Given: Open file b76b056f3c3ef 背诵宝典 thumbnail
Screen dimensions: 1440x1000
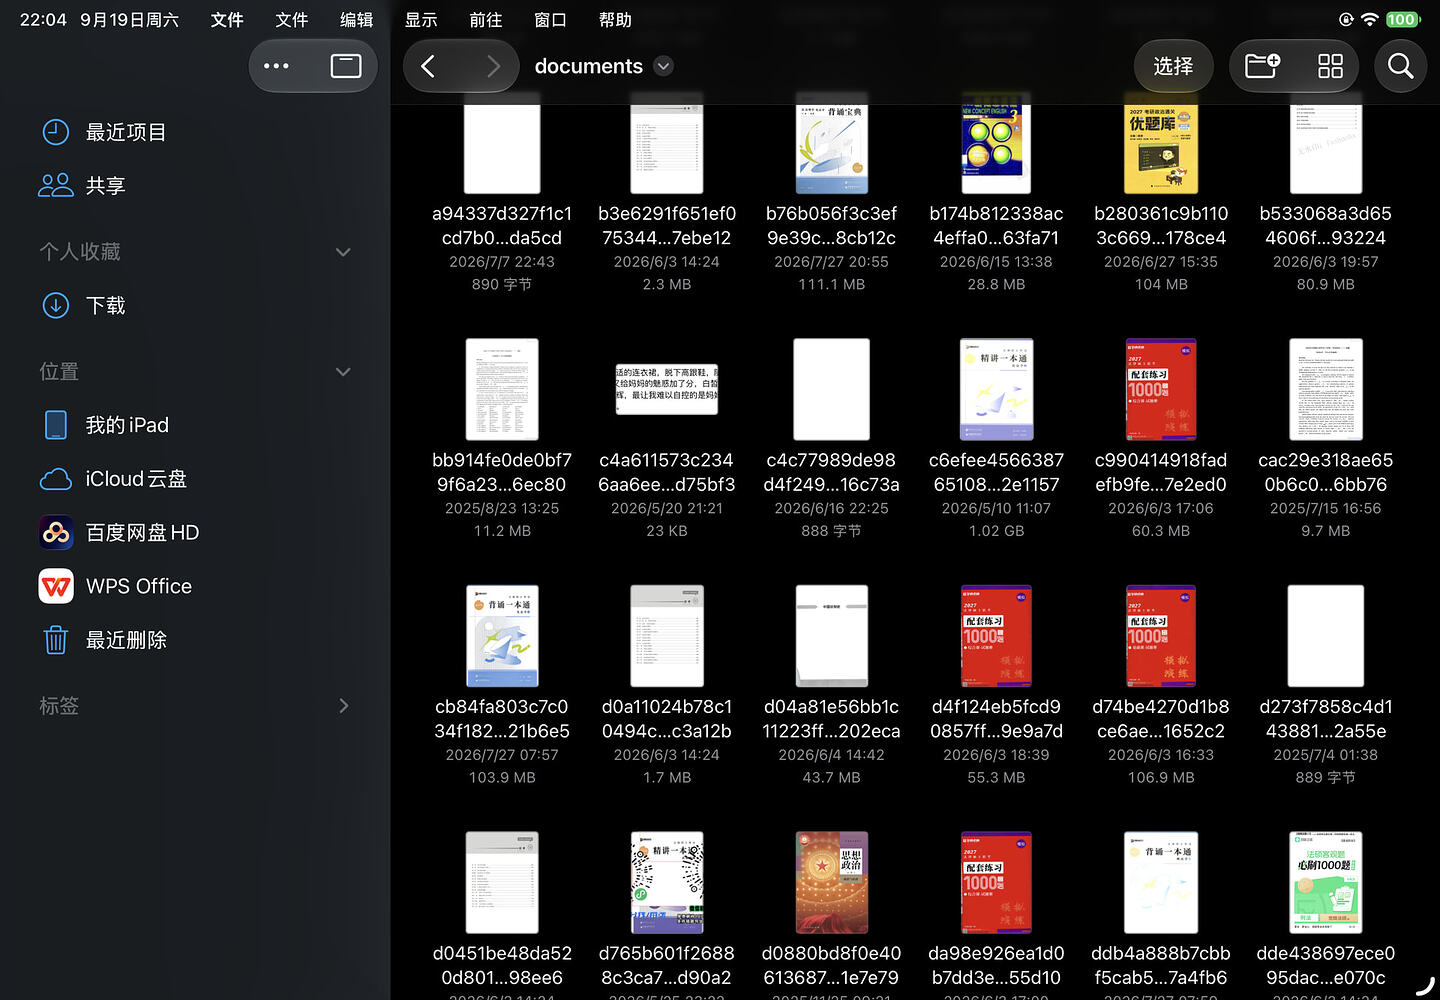Looking at the screenshot, I should [x=832, y=146].
